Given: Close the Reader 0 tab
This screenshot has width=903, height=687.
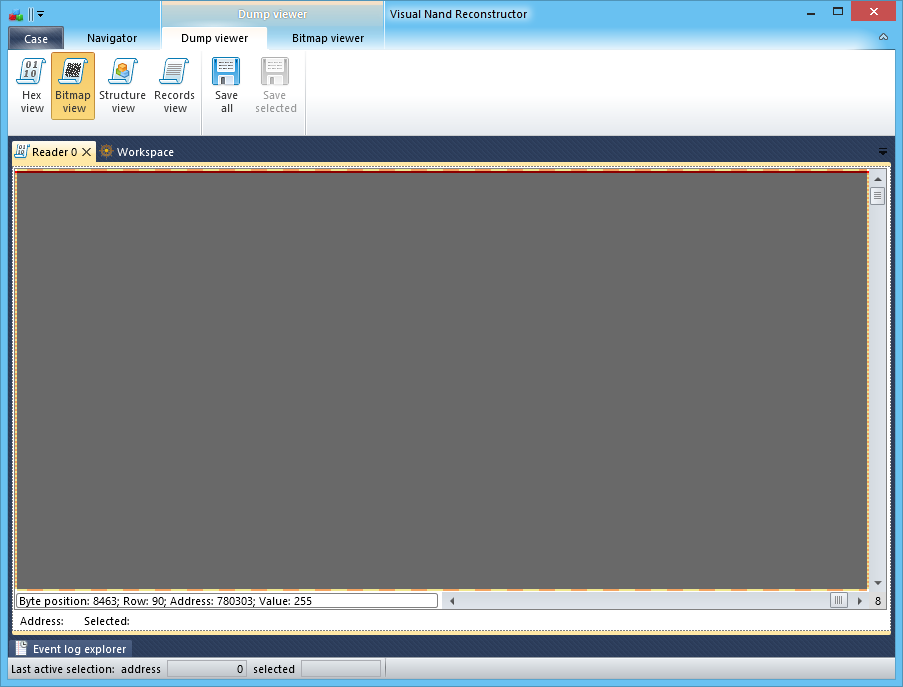Looking at the screenshot, I should point(86,152).
